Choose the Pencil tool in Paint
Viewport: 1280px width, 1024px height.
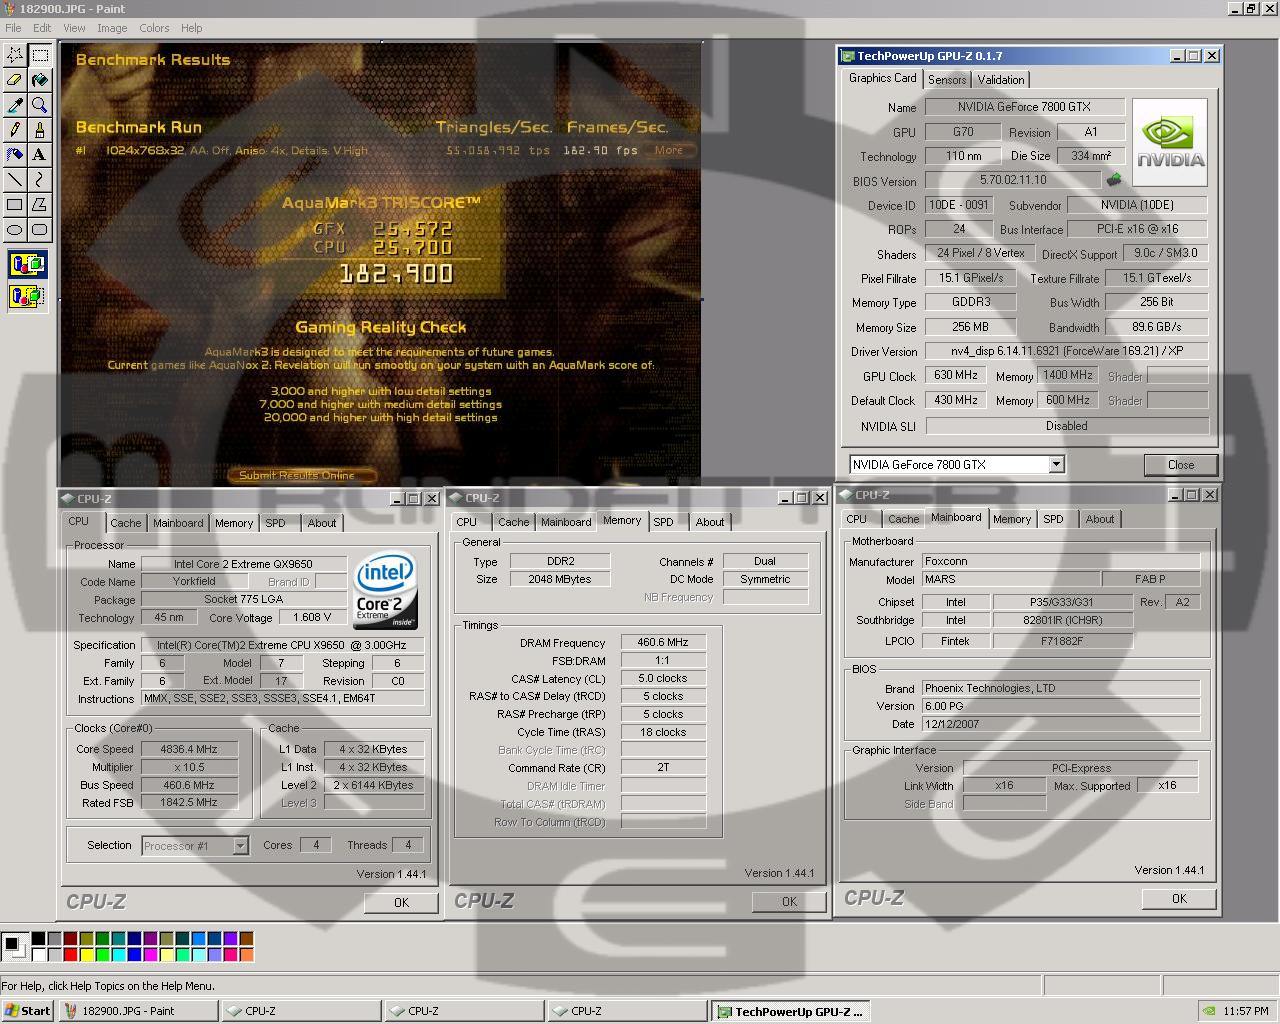(x=15, y=130)
